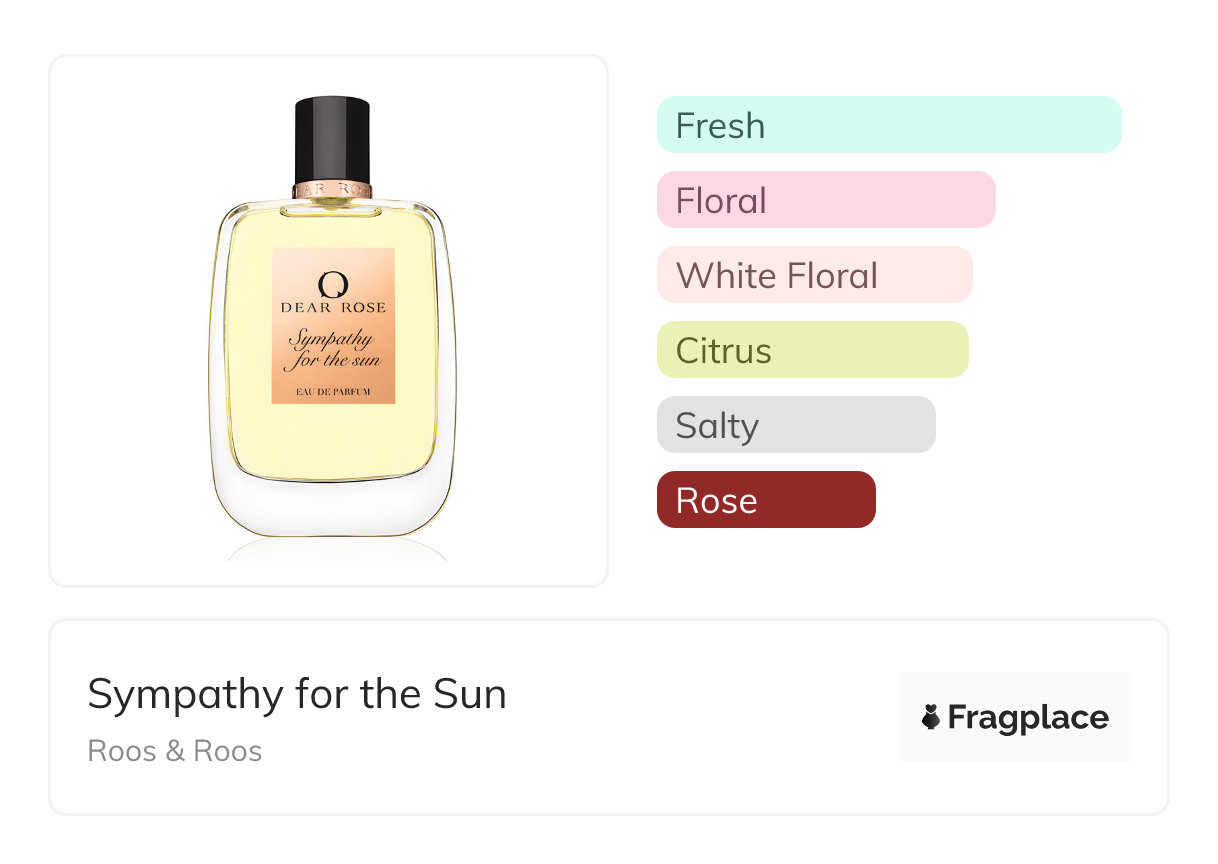The image size is (1218, 864).
Task: Click the black perfume bottle cap
Action: tap(333, 138)
